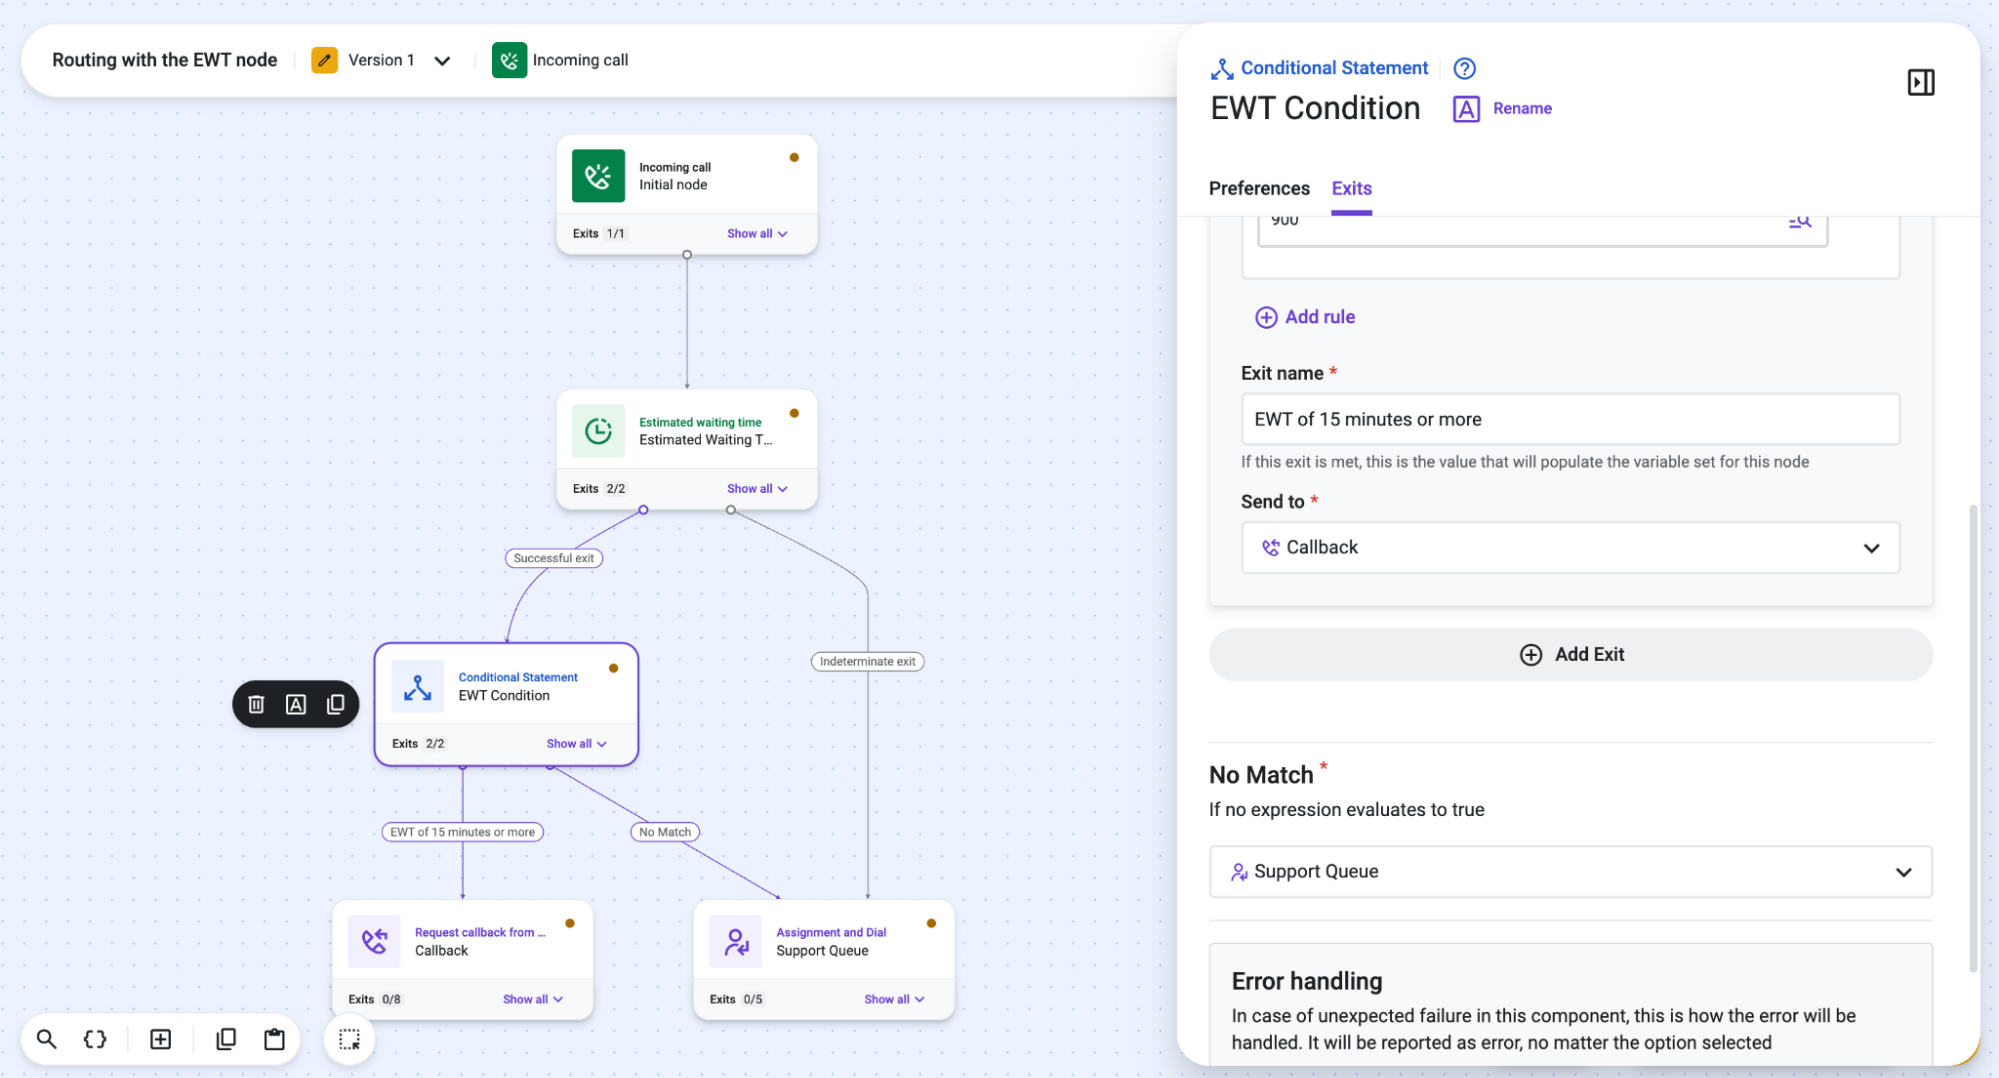
Task: Collapse the side panel with the panel icon
Action: (x=1920, y=82)
